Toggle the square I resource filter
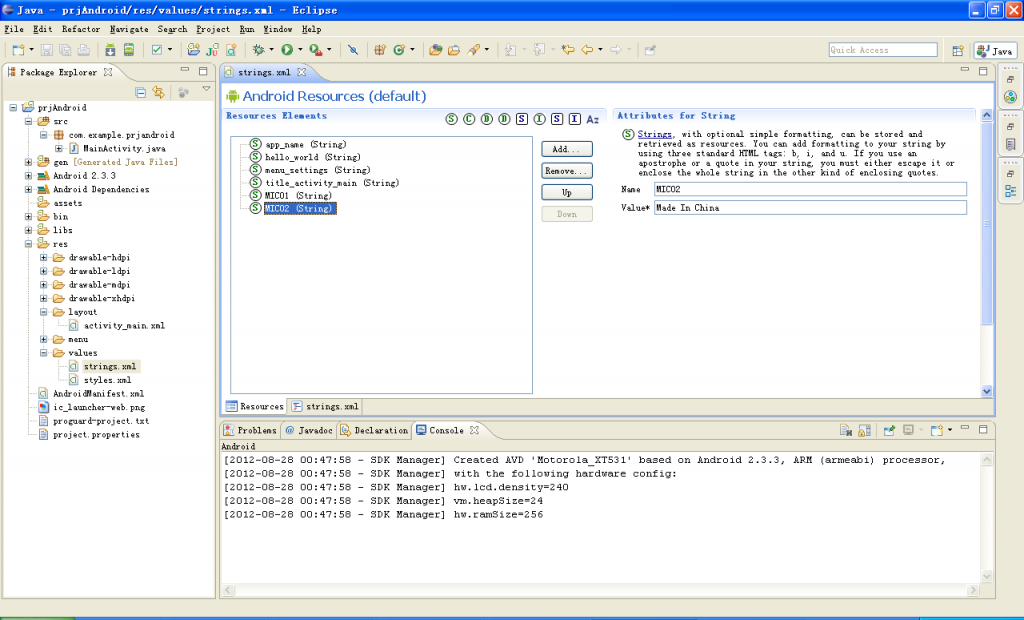The image size is (1024, 620). click(575, 119)
